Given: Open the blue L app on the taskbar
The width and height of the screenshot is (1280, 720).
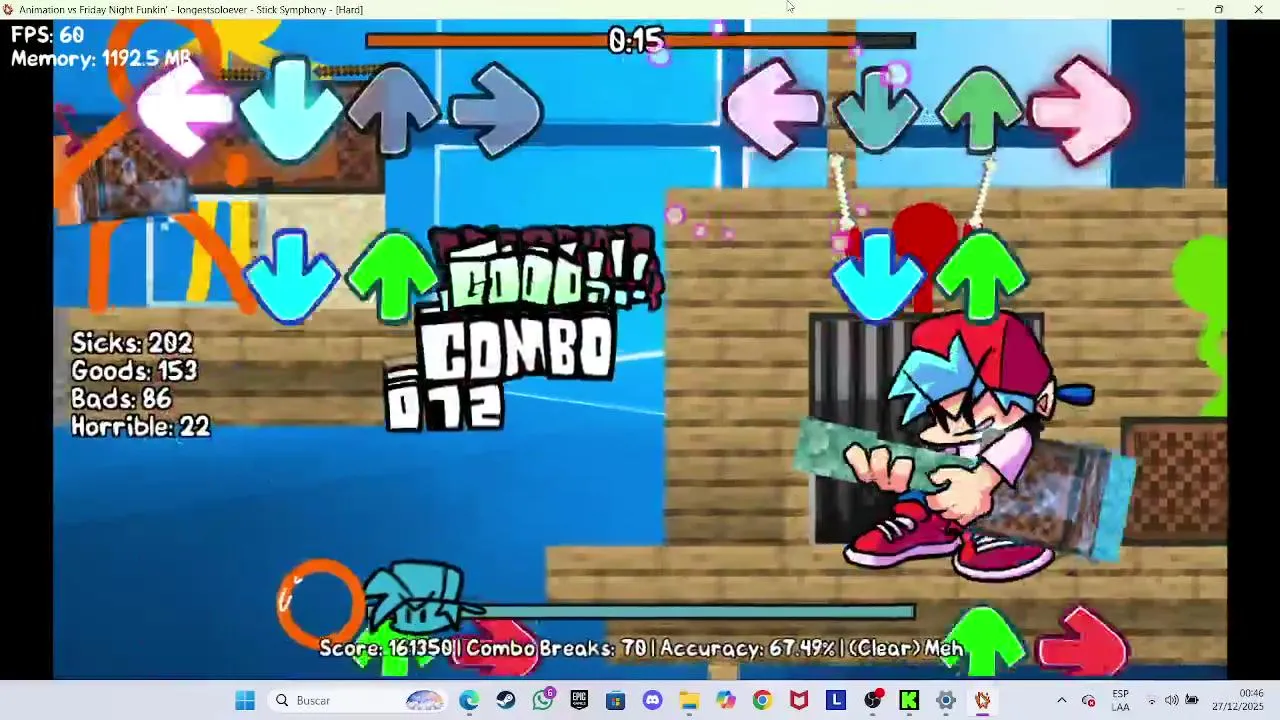Looking at the screenshot, I should point(836,700).
